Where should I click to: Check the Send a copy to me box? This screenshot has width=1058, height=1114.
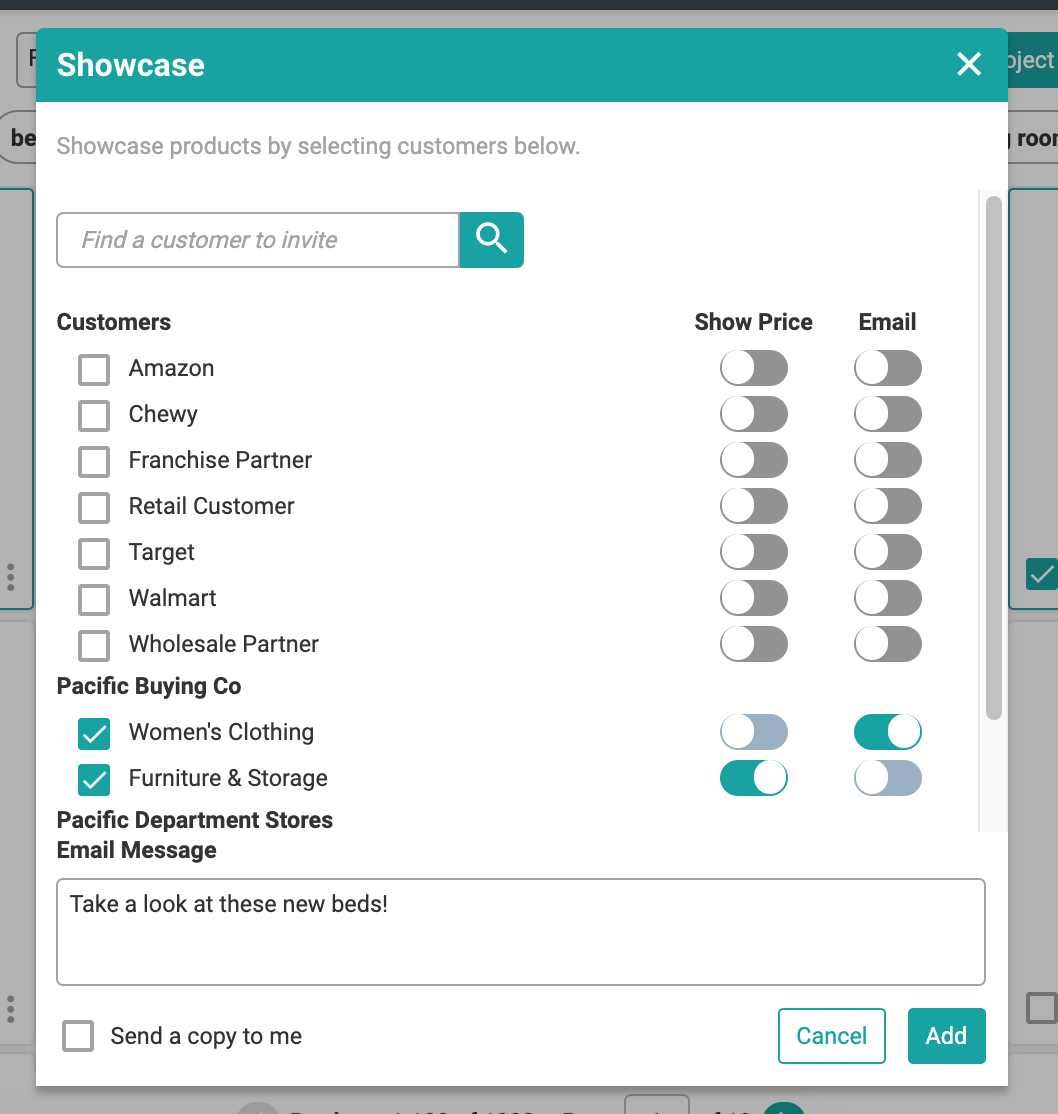click(79, 1036)
